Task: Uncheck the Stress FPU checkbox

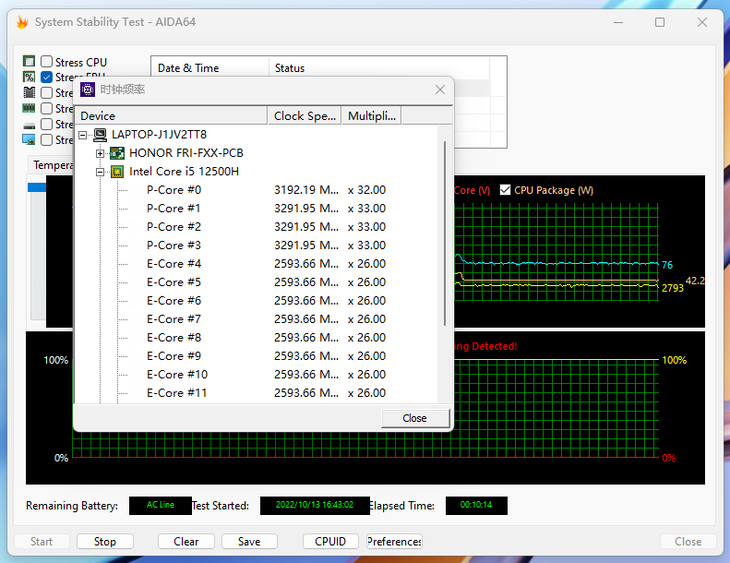Action: click(x=47, y=77)
